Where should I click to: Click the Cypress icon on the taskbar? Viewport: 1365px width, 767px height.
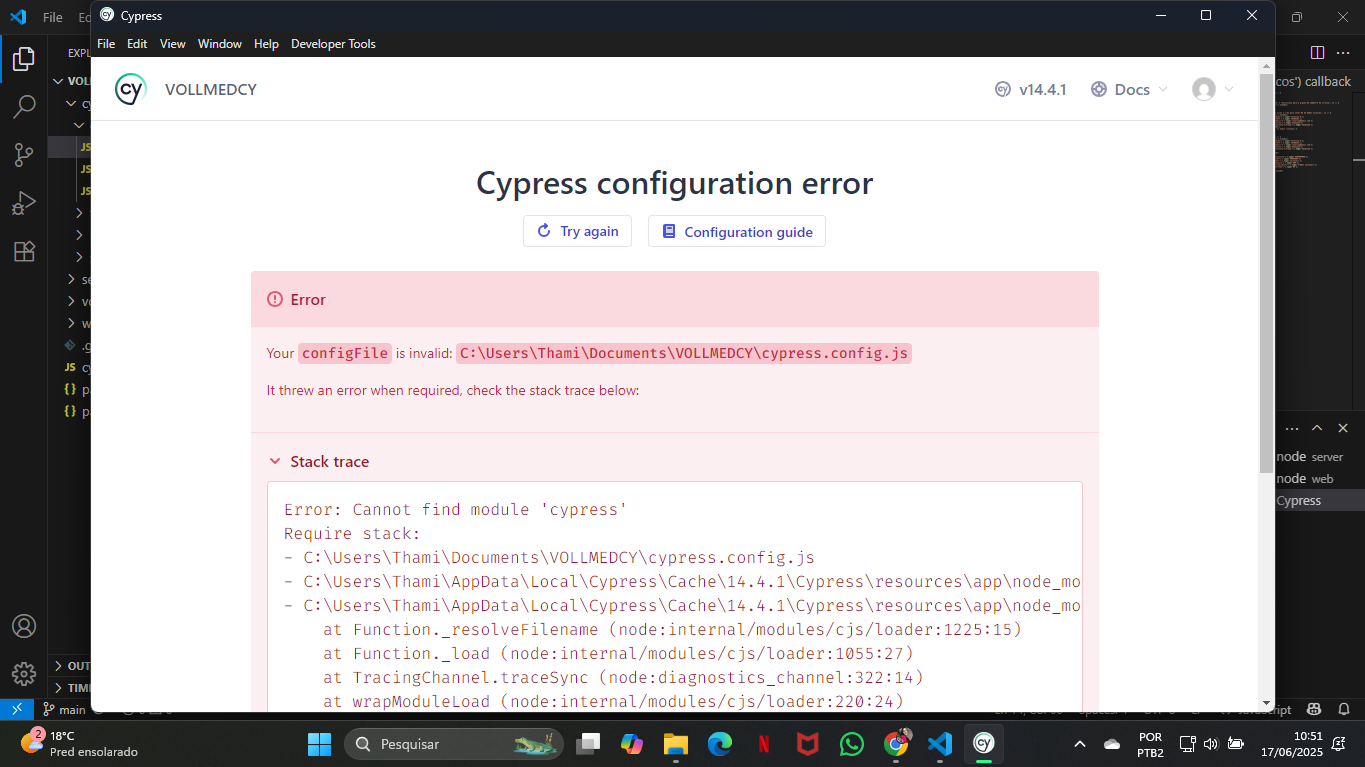tap(984, 744)
